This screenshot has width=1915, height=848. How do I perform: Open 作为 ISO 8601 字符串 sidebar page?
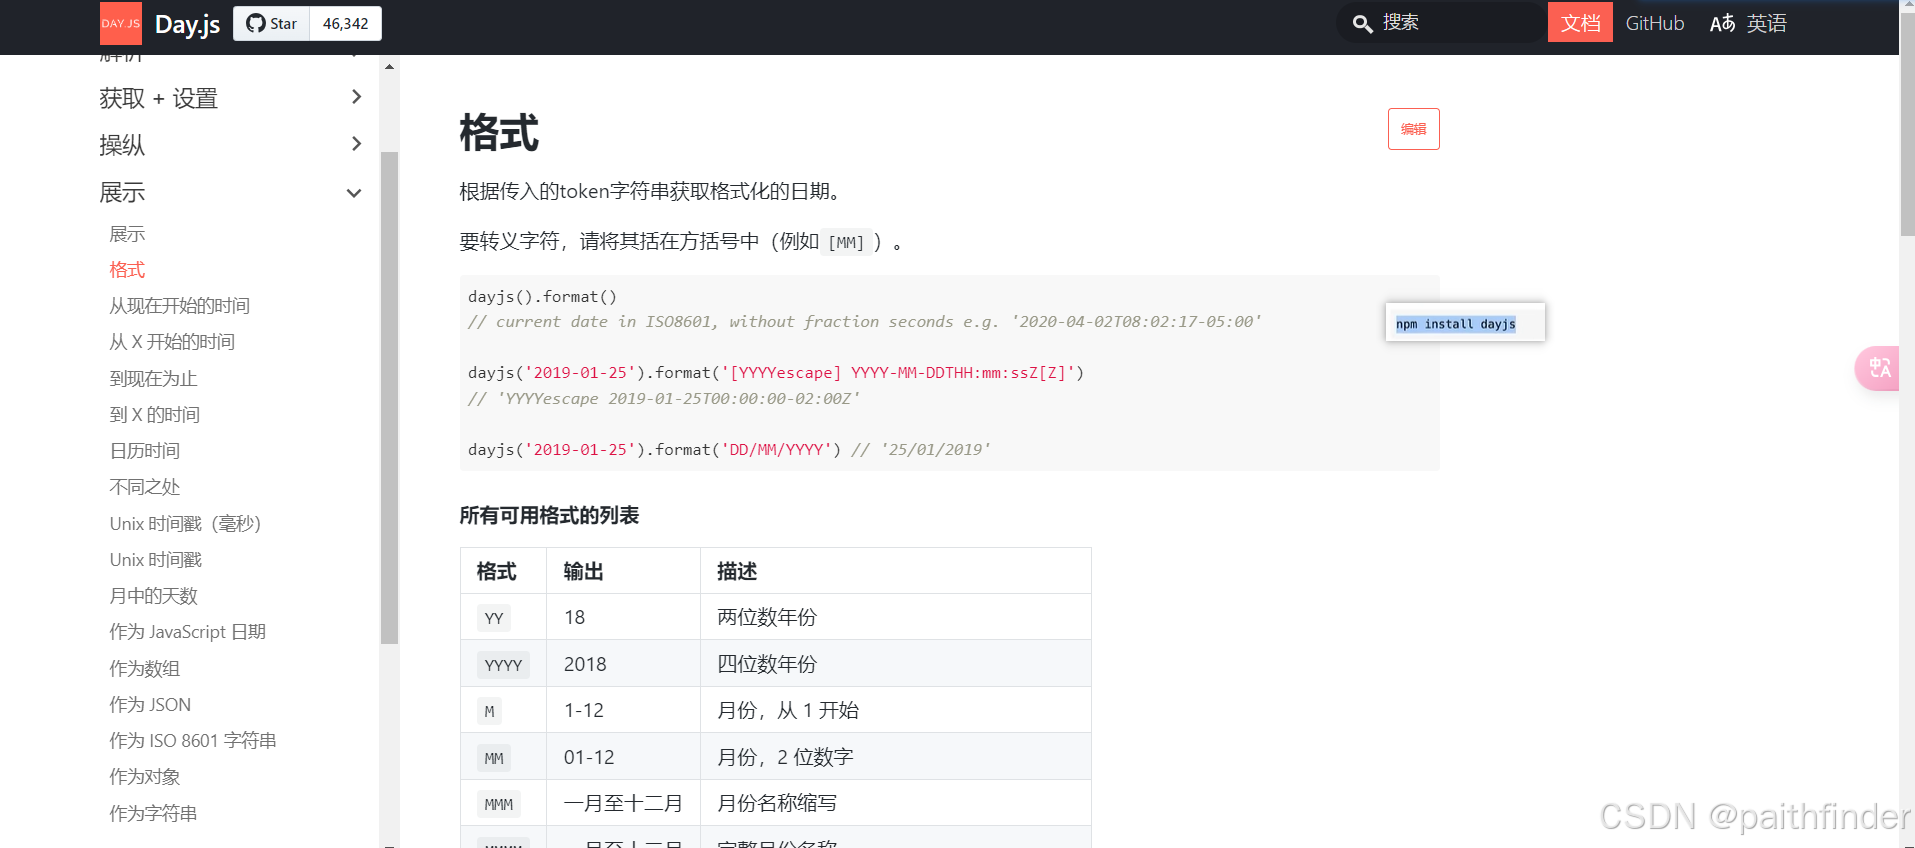[192, 741]
